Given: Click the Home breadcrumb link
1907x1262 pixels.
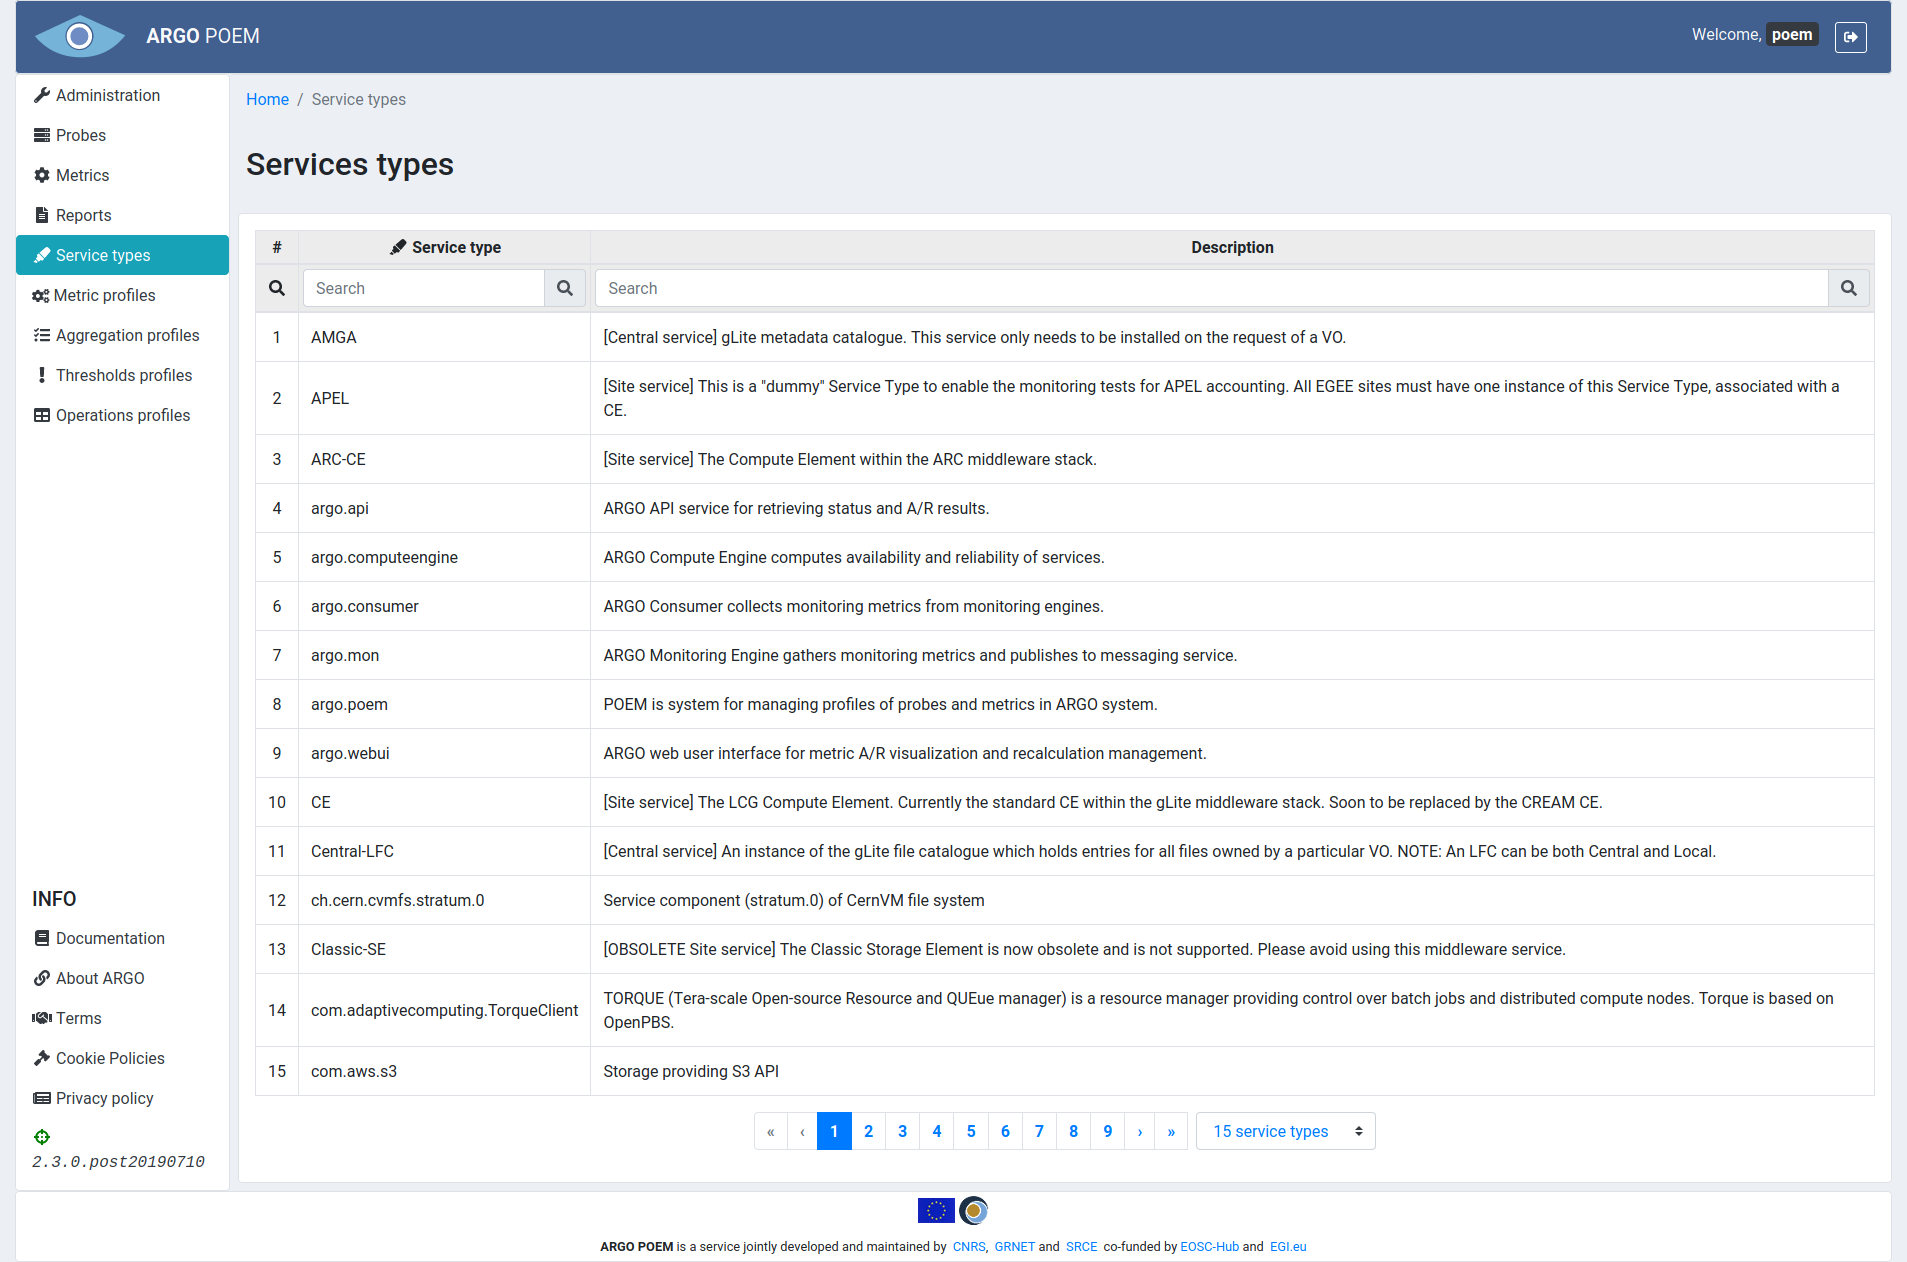Looking at the screenshot, I should (267, 99).
